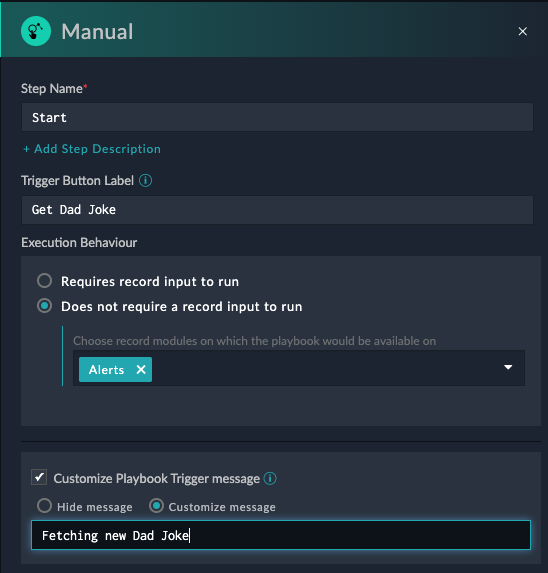Viewport: 548px width, 573px height.
Task: Click Add Step Description link
Action: click(x=92, y=149)
